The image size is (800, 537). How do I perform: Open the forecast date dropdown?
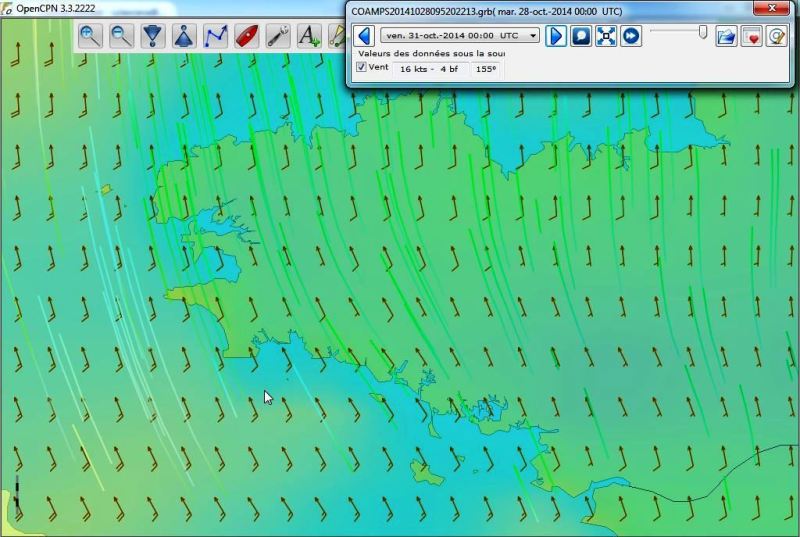tap(531, 36)
